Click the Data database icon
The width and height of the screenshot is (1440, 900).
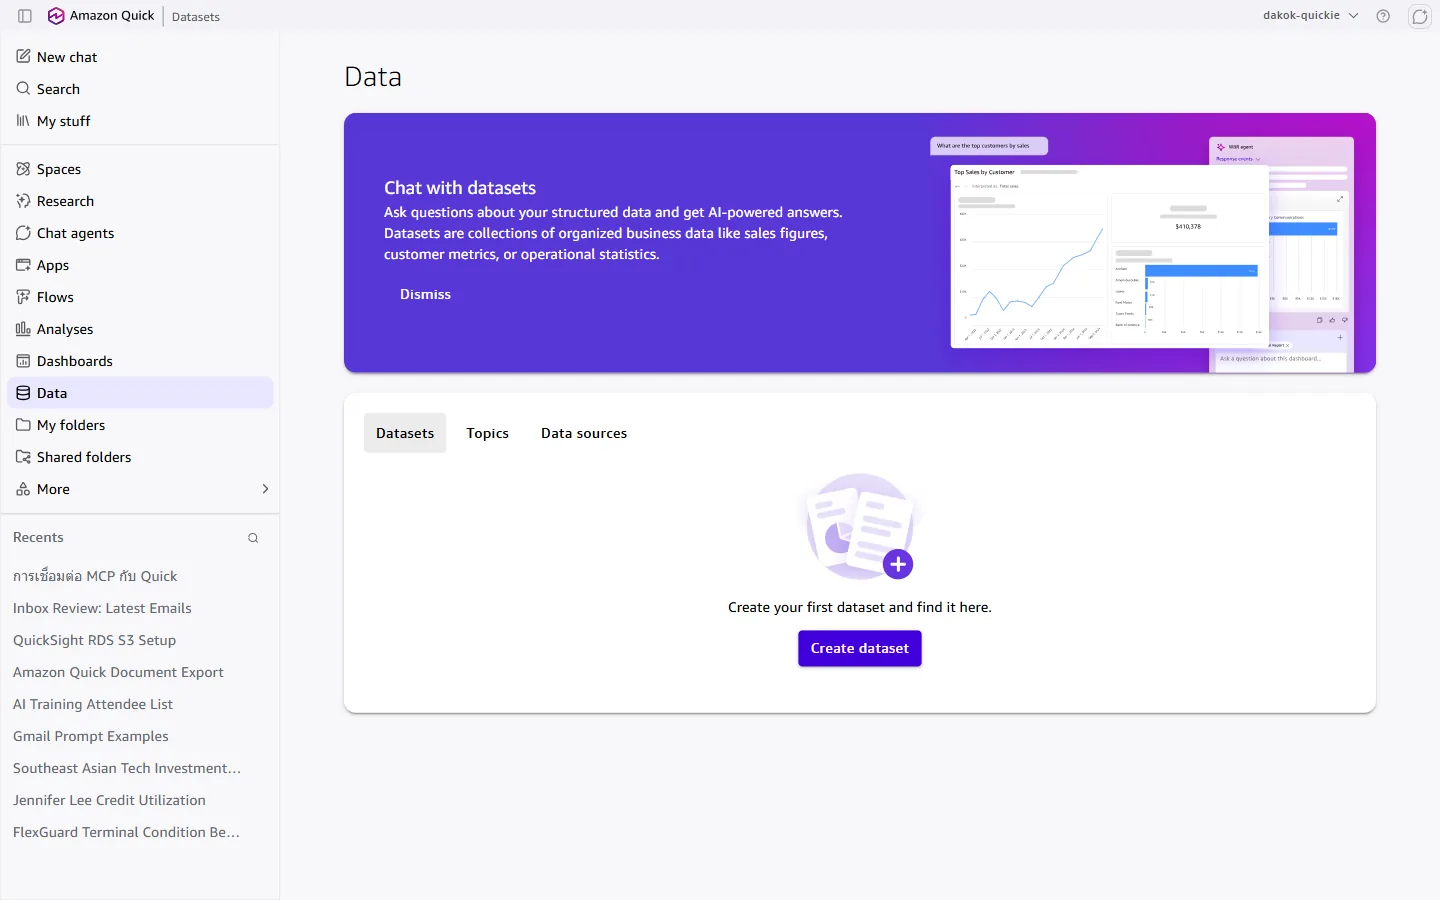pos(23,393)
